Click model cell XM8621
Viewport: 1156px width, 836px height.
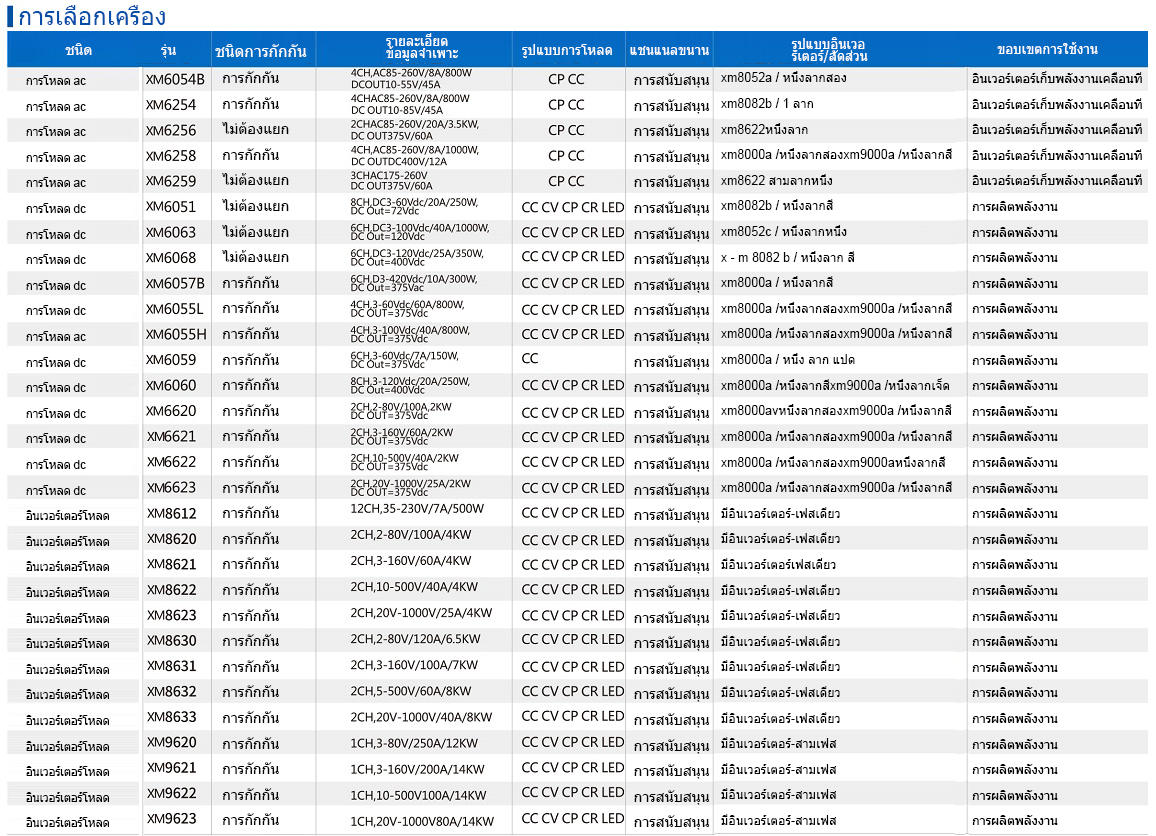point(171,564)
